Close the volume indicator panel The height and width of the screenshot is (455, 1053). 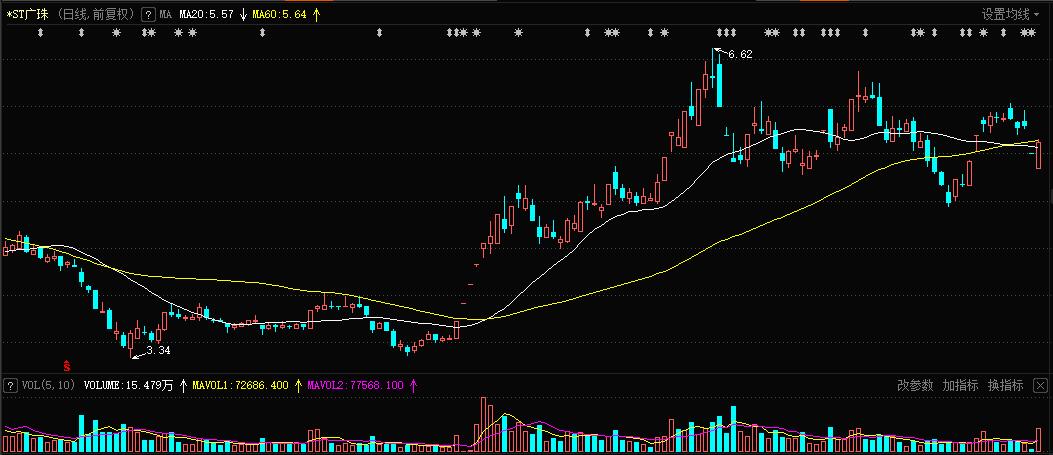[x=1040, y=385]
